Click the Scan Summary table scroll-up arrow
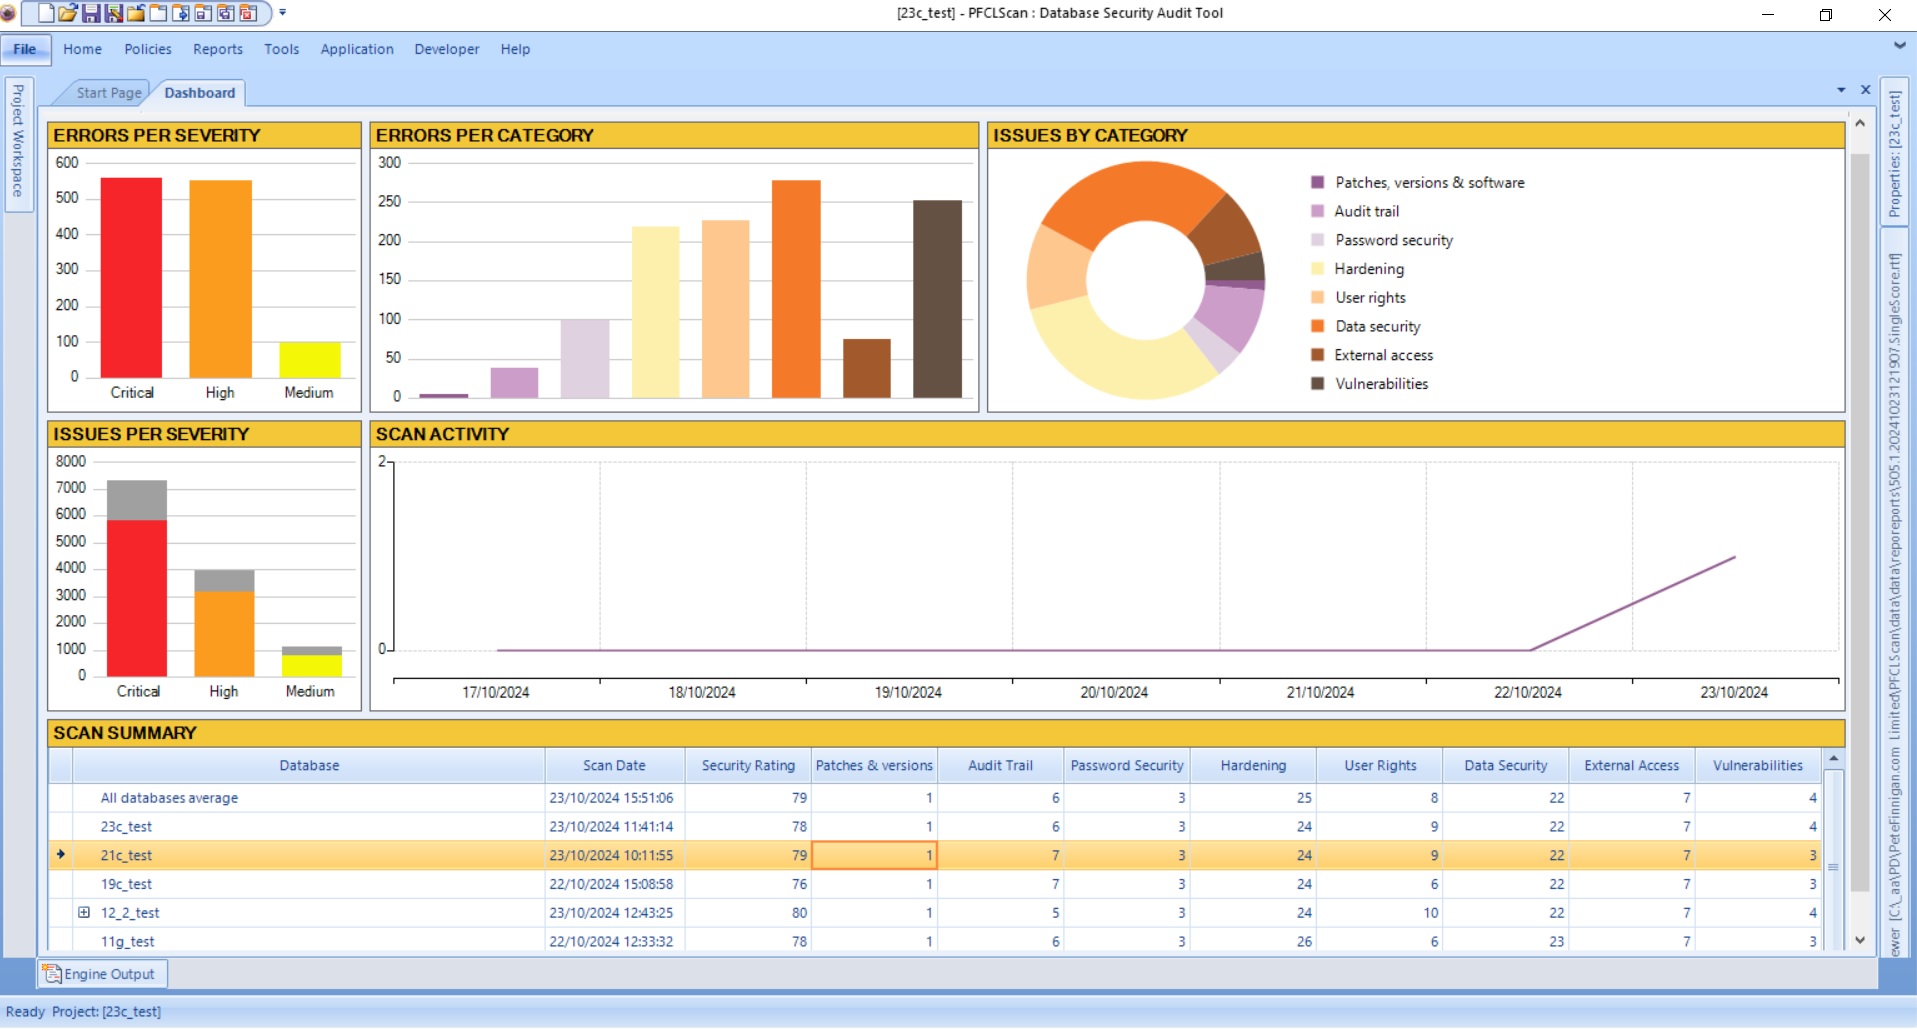Image resolution: width=1917 pixels, height=1029 pixels. click(1833, 759)
